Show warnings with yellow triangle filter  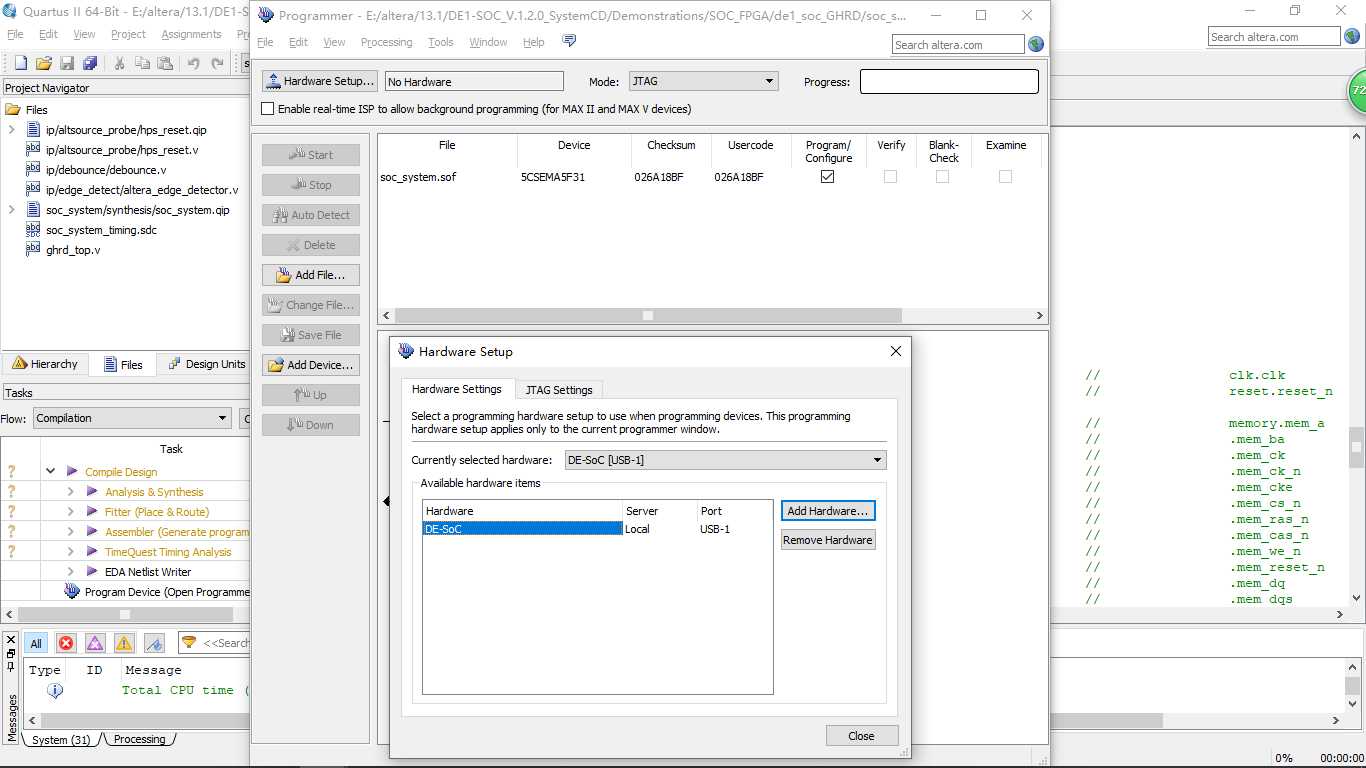click(124, 643)
